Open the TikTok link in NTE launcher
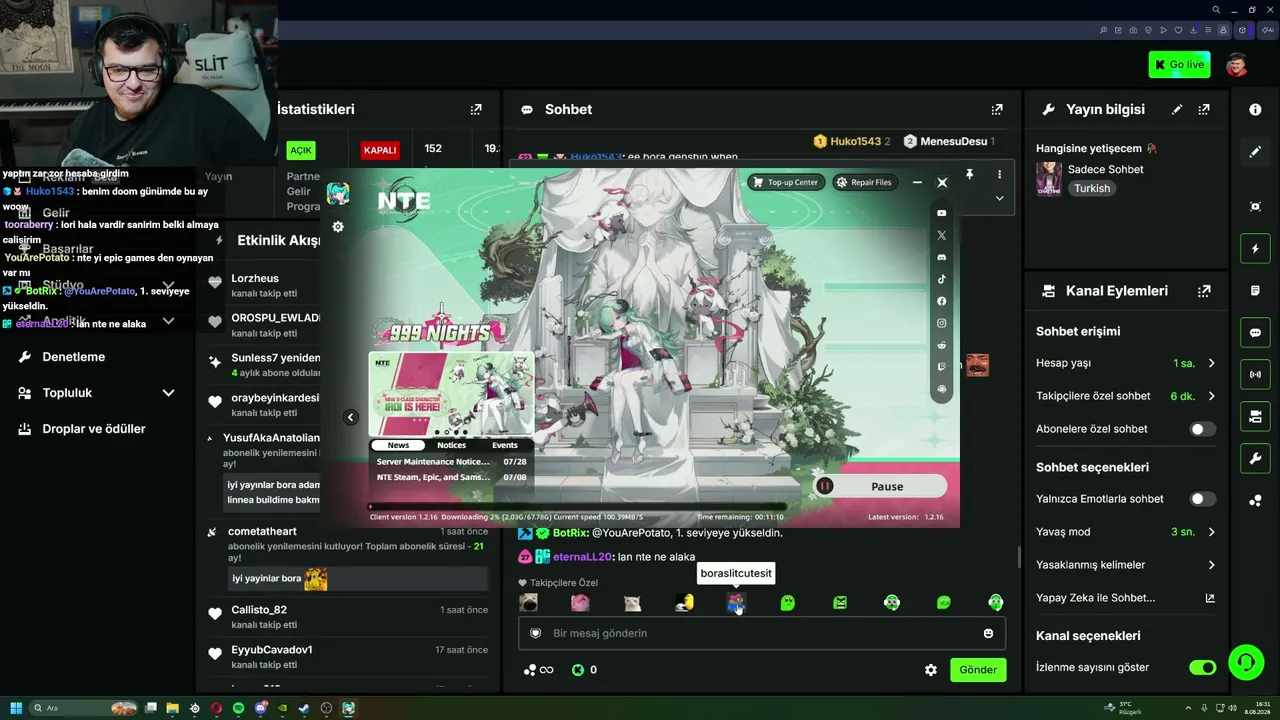The image size is (1280, 720). 942,279
